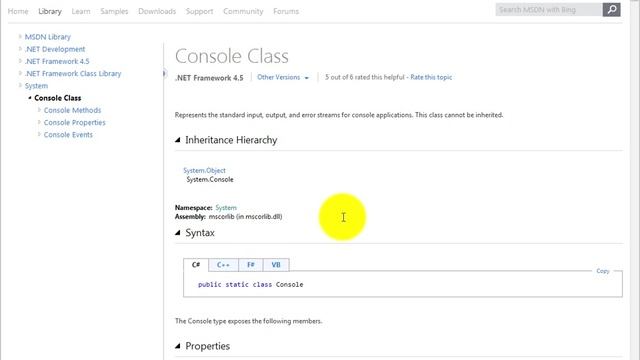Open .NET Framework 4.5 sidebar link
The width and height of the screenshot is (640, 360).
57,61
